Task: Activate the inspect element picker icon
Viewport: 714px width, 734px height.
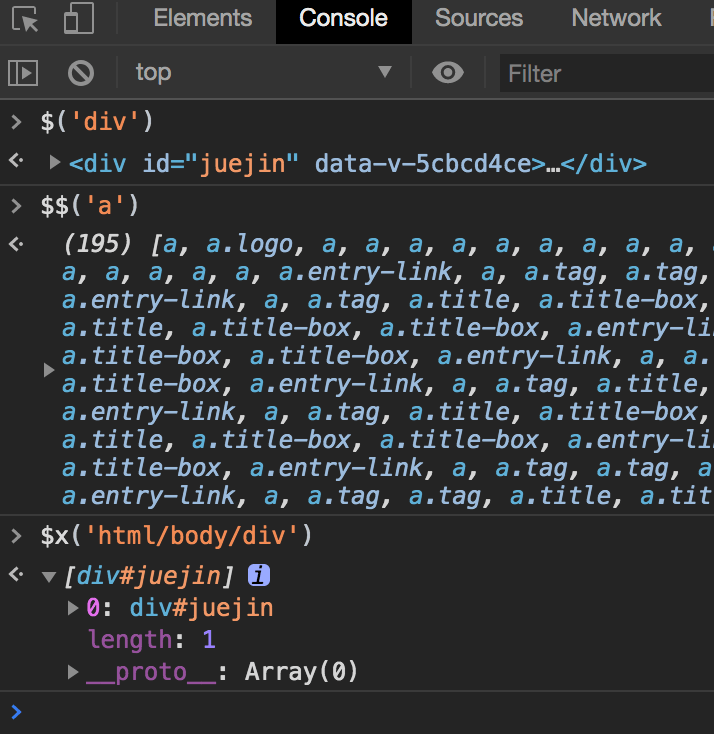Action: 24,19
